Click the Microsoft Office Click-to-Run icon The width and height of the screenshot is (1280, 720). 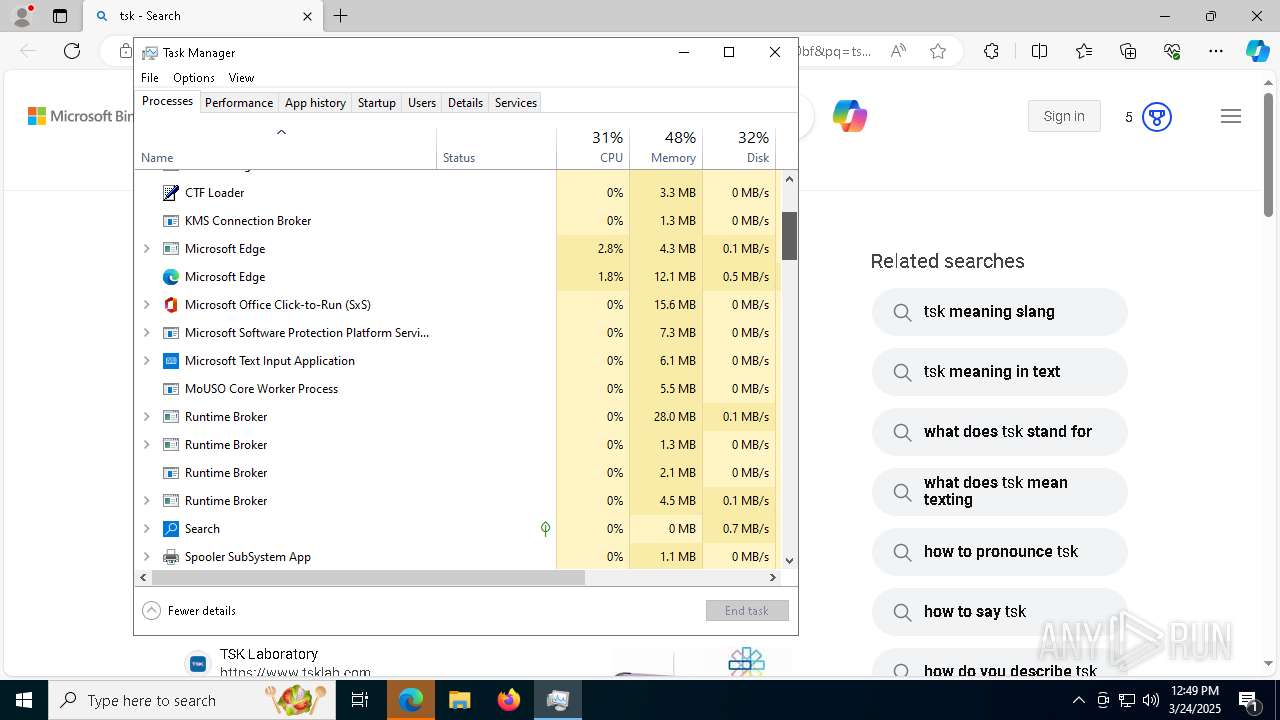click(x=170, y=304)
